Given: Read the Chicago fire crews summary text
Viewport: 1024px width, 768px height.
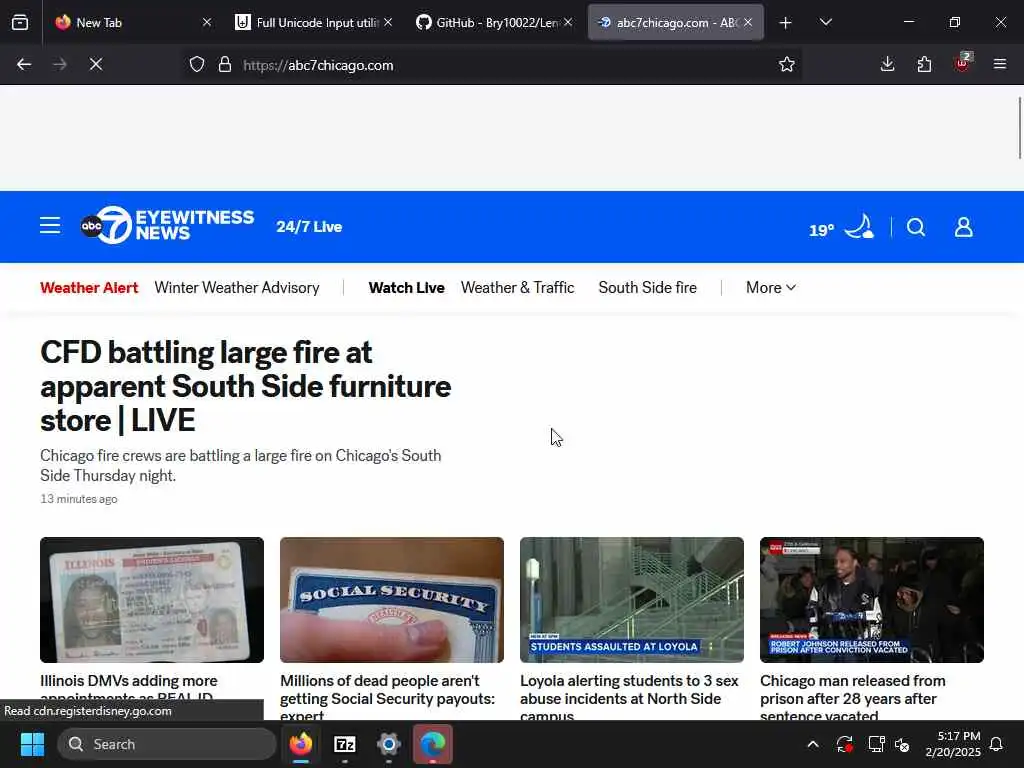Looking at the screenshot, I should click(x=240, y=466).
